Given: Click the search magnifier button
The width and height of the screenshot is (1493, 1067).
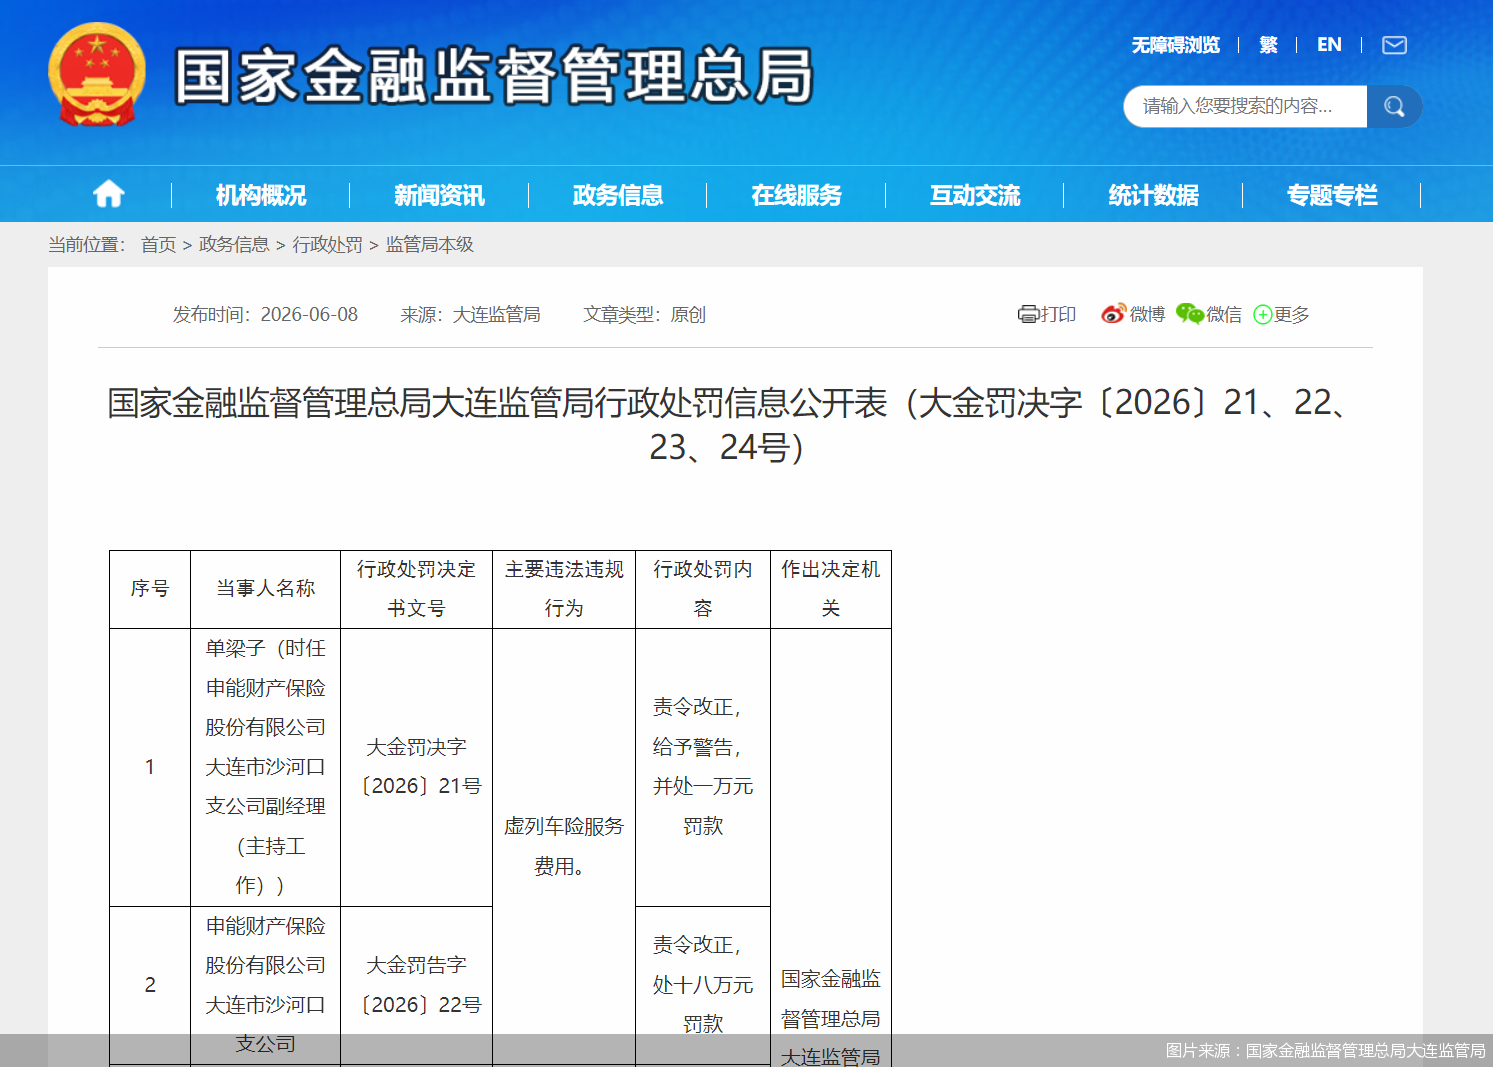Looking at the screenshot, I should pyautogui.click(x=1394, y=106).
